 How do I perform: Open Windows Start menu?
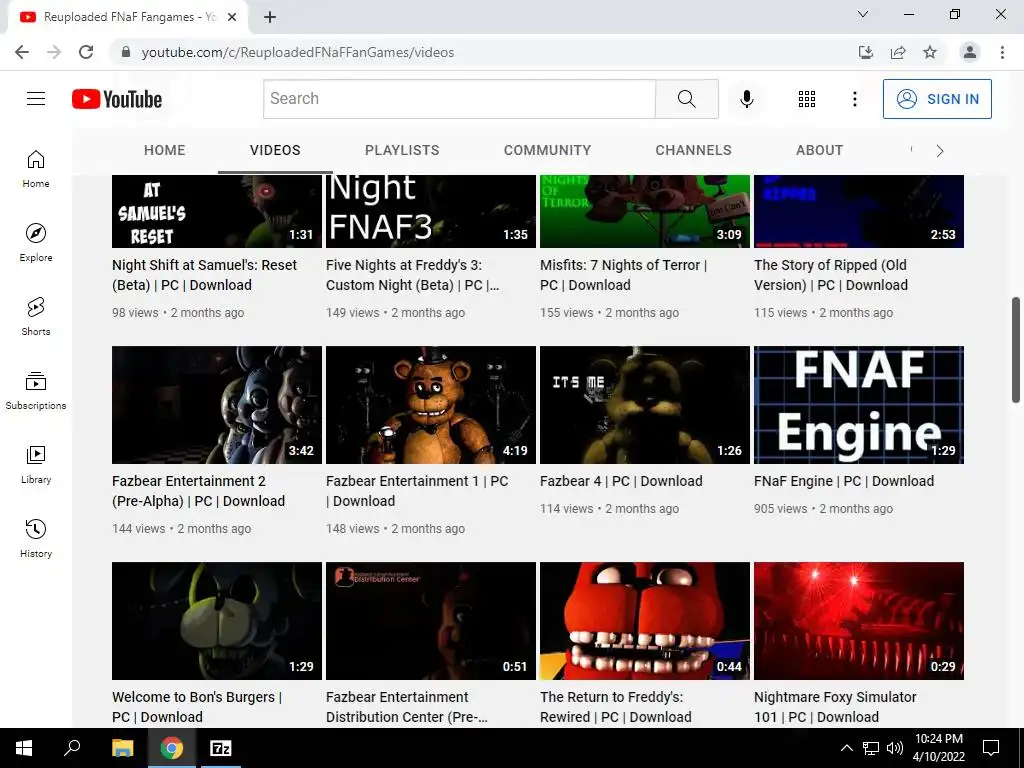click(x=24, y=748)
